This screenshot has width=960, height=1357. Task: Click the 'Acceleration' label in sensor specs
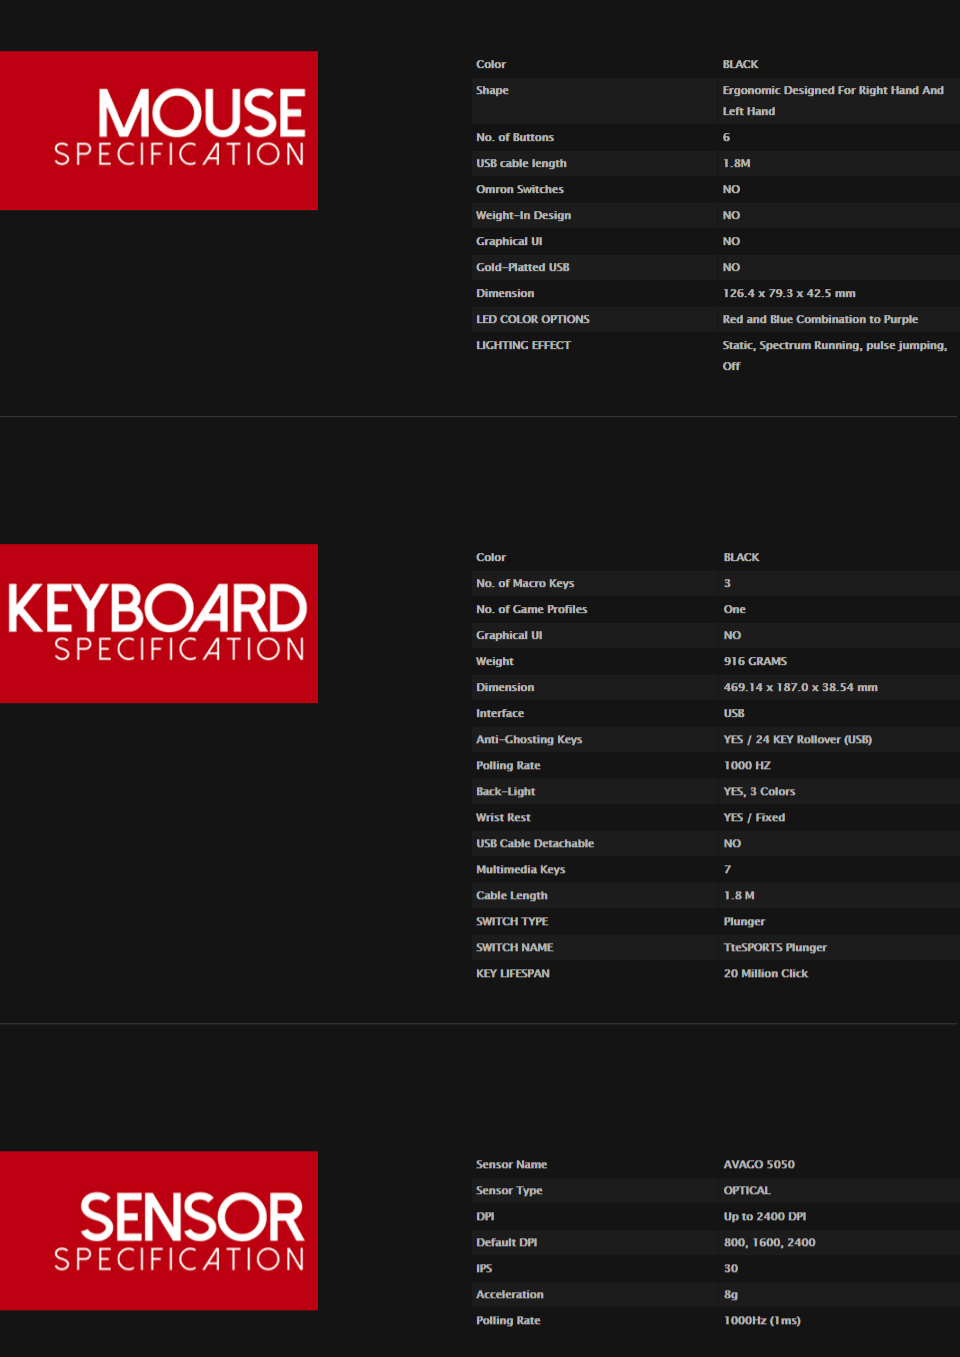pyautogui.click(x=509, y=1294)
